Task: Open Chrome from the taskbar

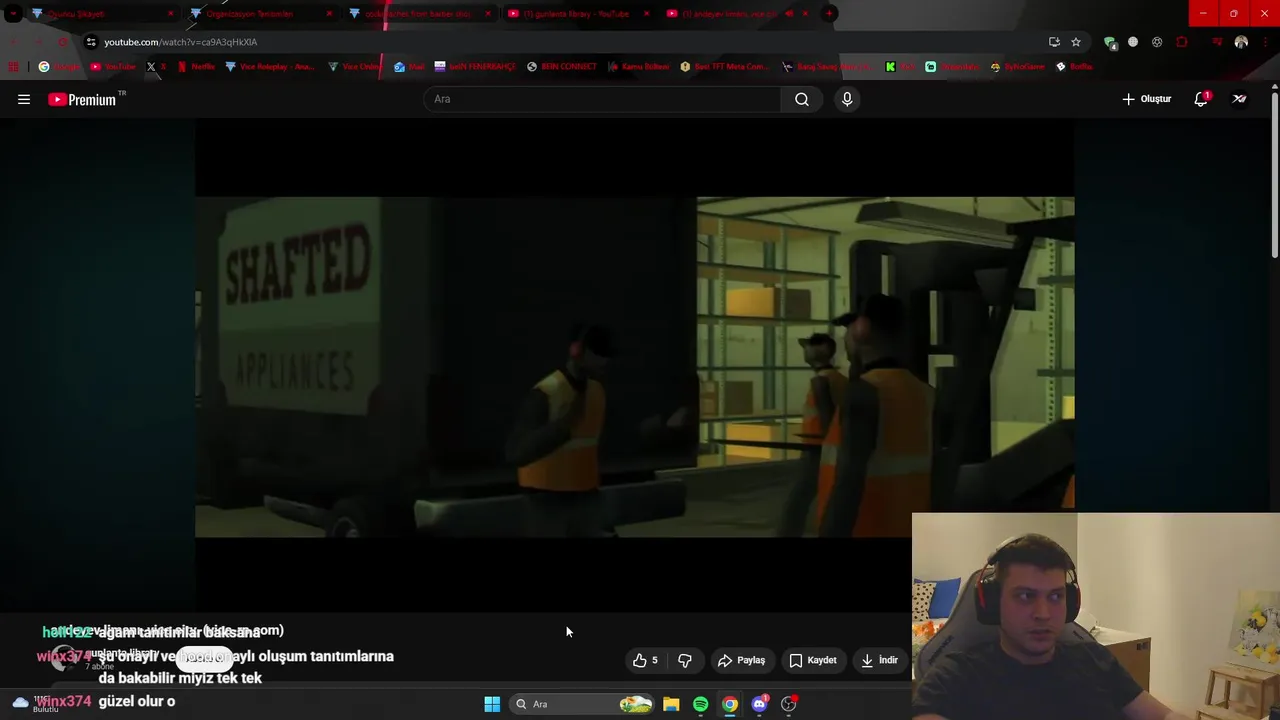Action: point(730,704)
